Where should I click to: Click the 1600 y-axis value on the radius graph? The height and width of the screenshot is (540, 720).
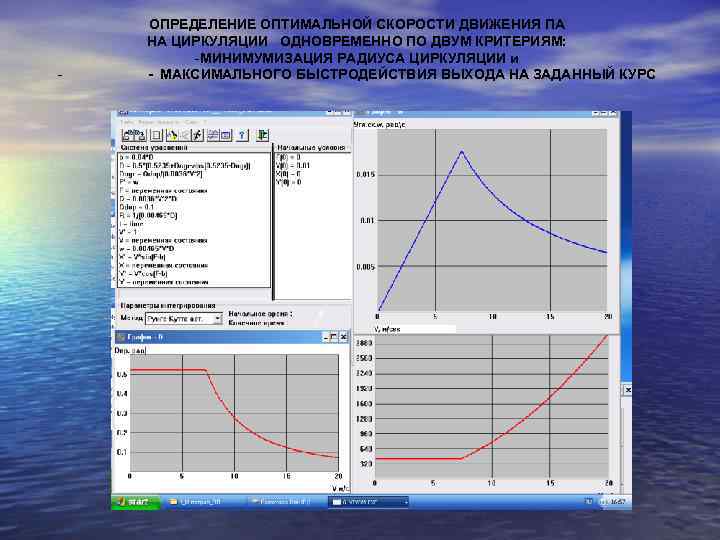(x=364, y=404)
